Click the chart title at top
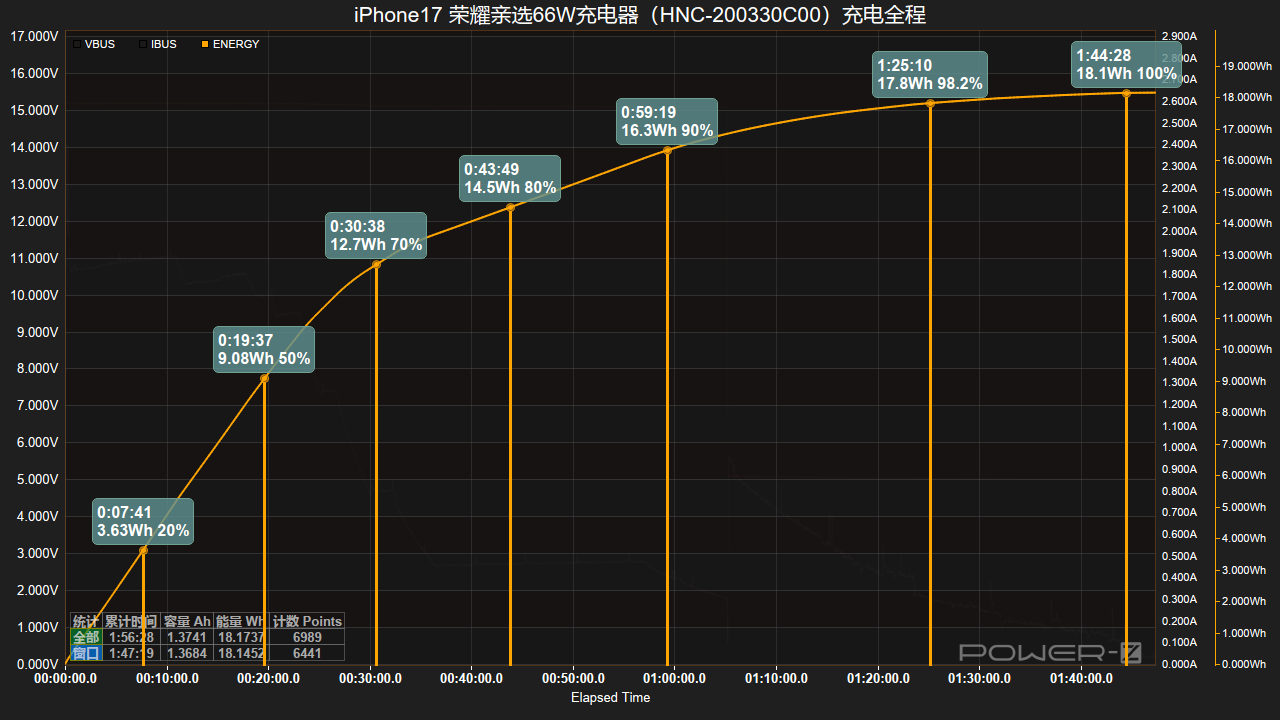The height and width of the screenshot is (720, 1280). [x=640, y=15]
